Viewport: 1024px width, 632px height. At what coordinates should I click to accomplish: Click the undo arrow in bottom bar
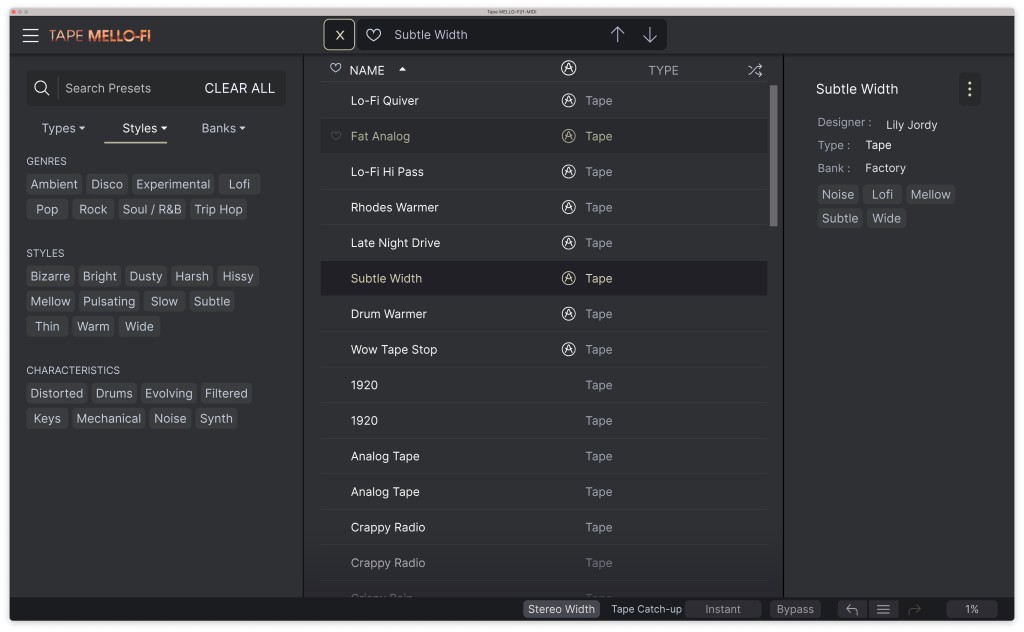point(852,609)
